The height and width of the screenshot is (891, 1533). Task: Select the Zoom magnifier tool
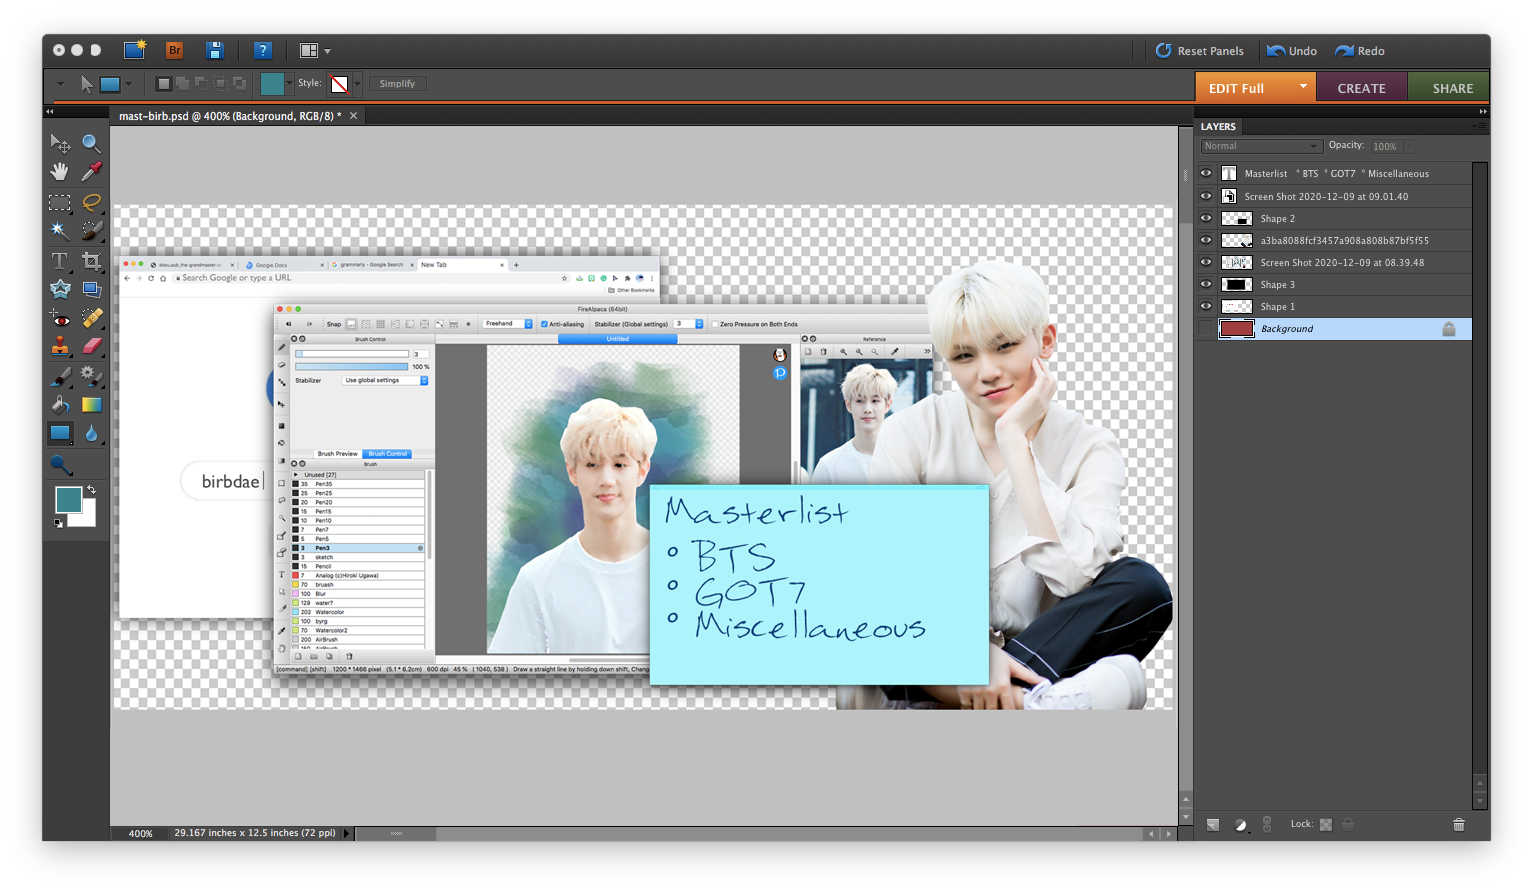[x=91, y=144]
